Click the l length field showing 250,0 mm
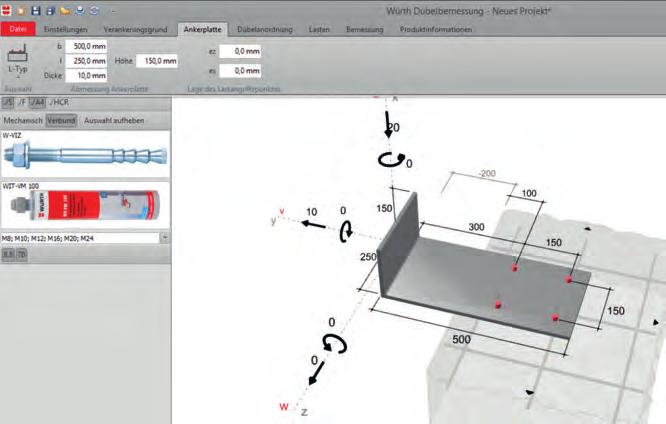This screenshot has width=666, height=424. pyautogui.click(x=86, y=61)
